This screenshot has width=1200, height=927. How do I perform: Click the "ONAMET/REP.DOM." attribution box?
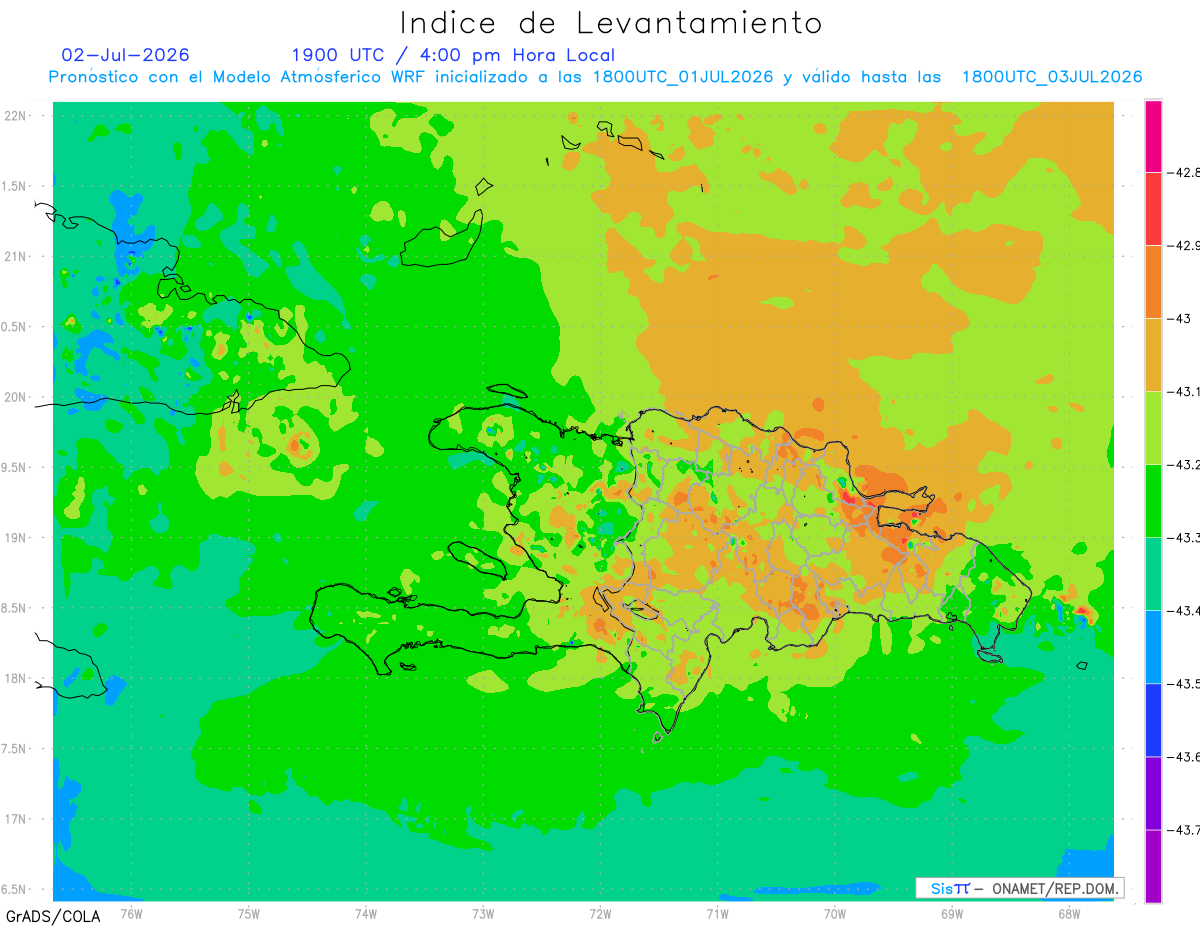pos(1019,888)
